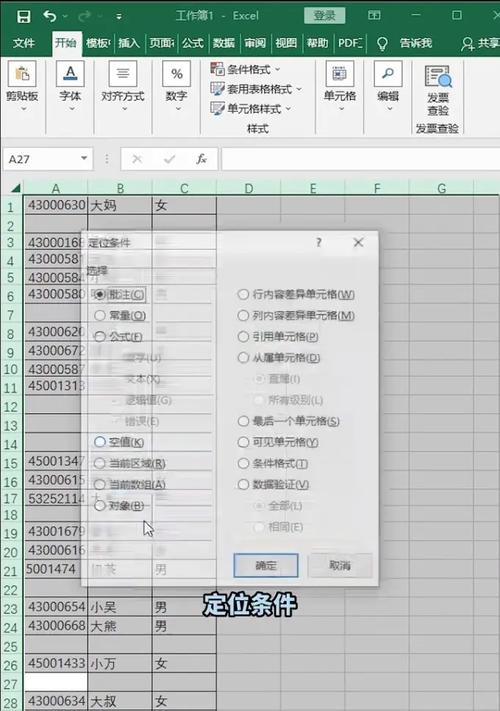
Task: Switch to the 审阅 ribbon tab
Action: [255, 43]
